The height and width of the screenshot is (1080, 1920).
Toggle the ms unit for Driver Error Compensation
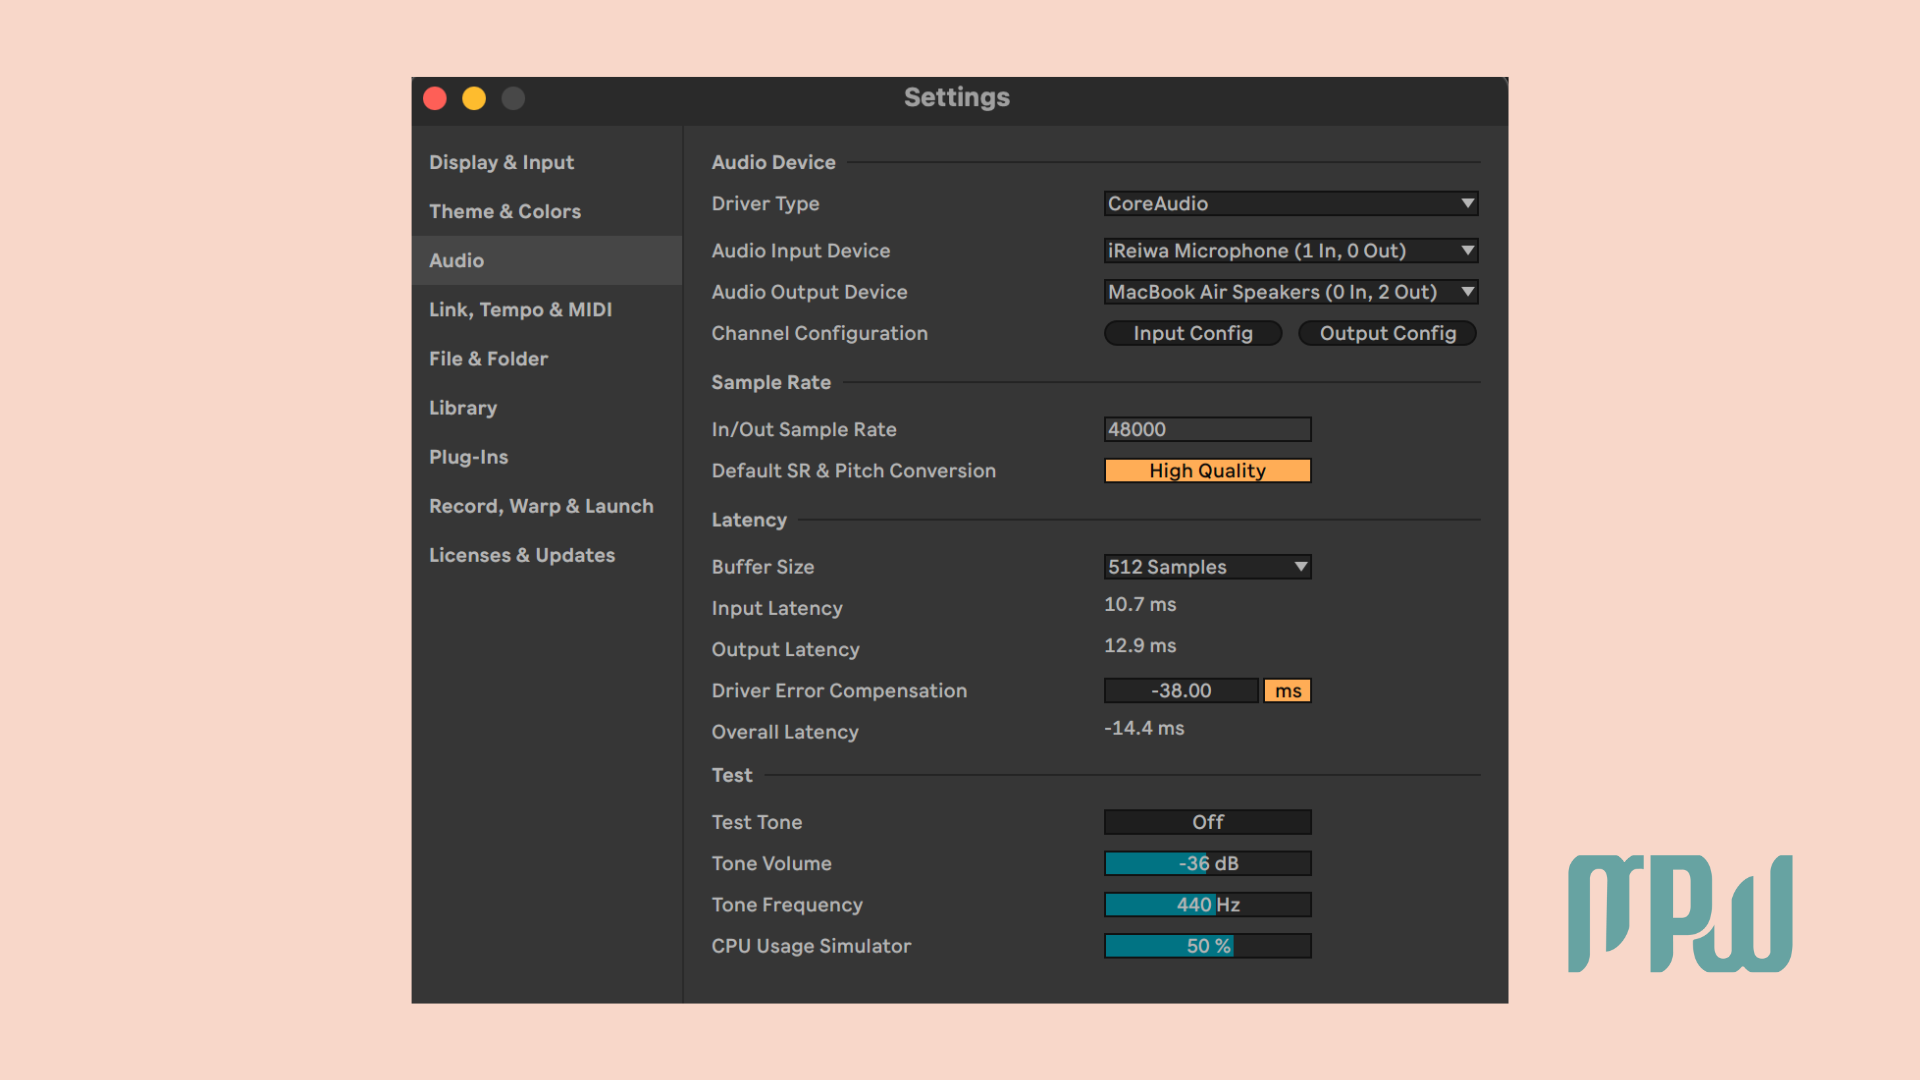coord(1287,690)
